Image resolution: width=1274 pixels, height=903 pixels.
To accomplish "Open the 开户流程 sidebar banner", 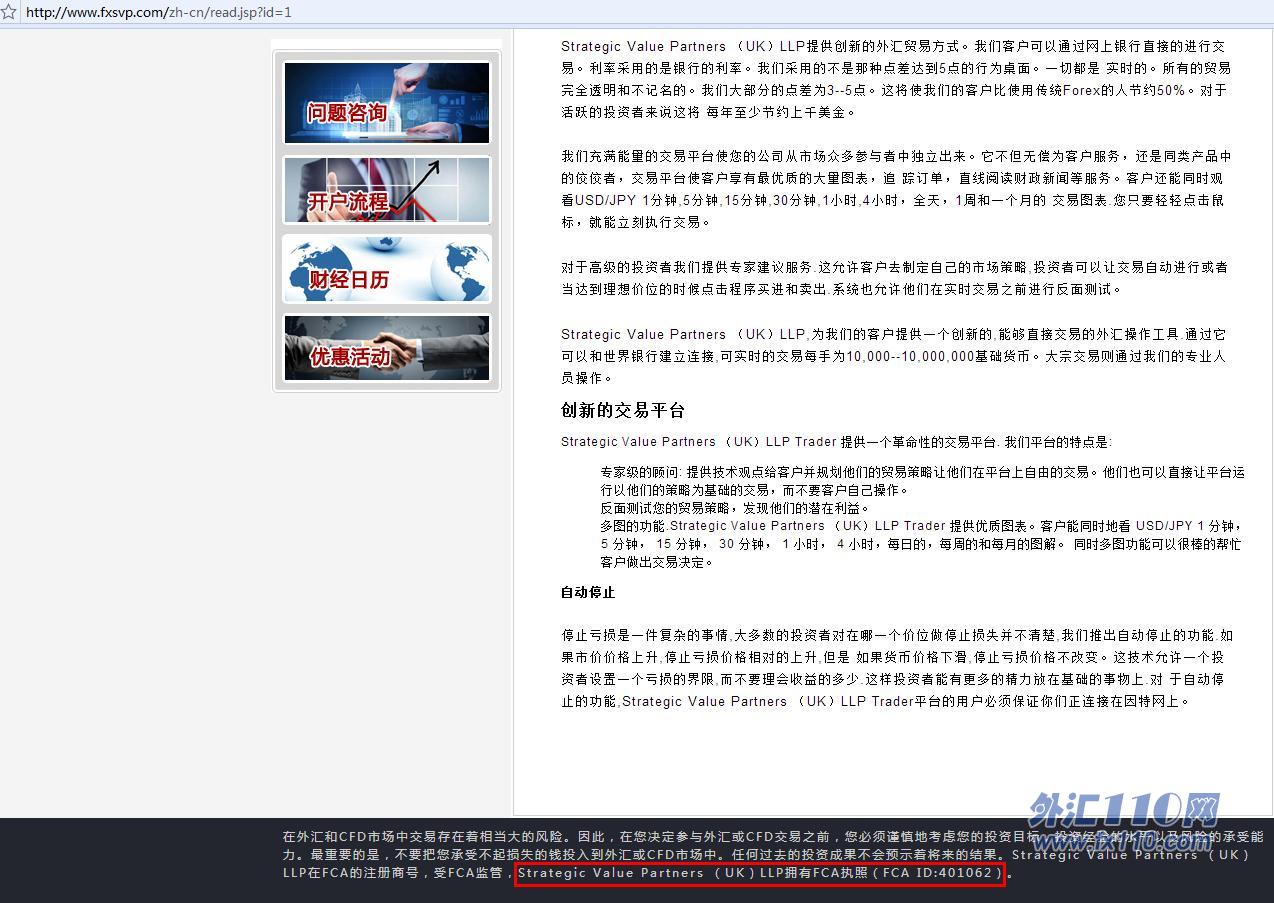I will coord(387,190).
